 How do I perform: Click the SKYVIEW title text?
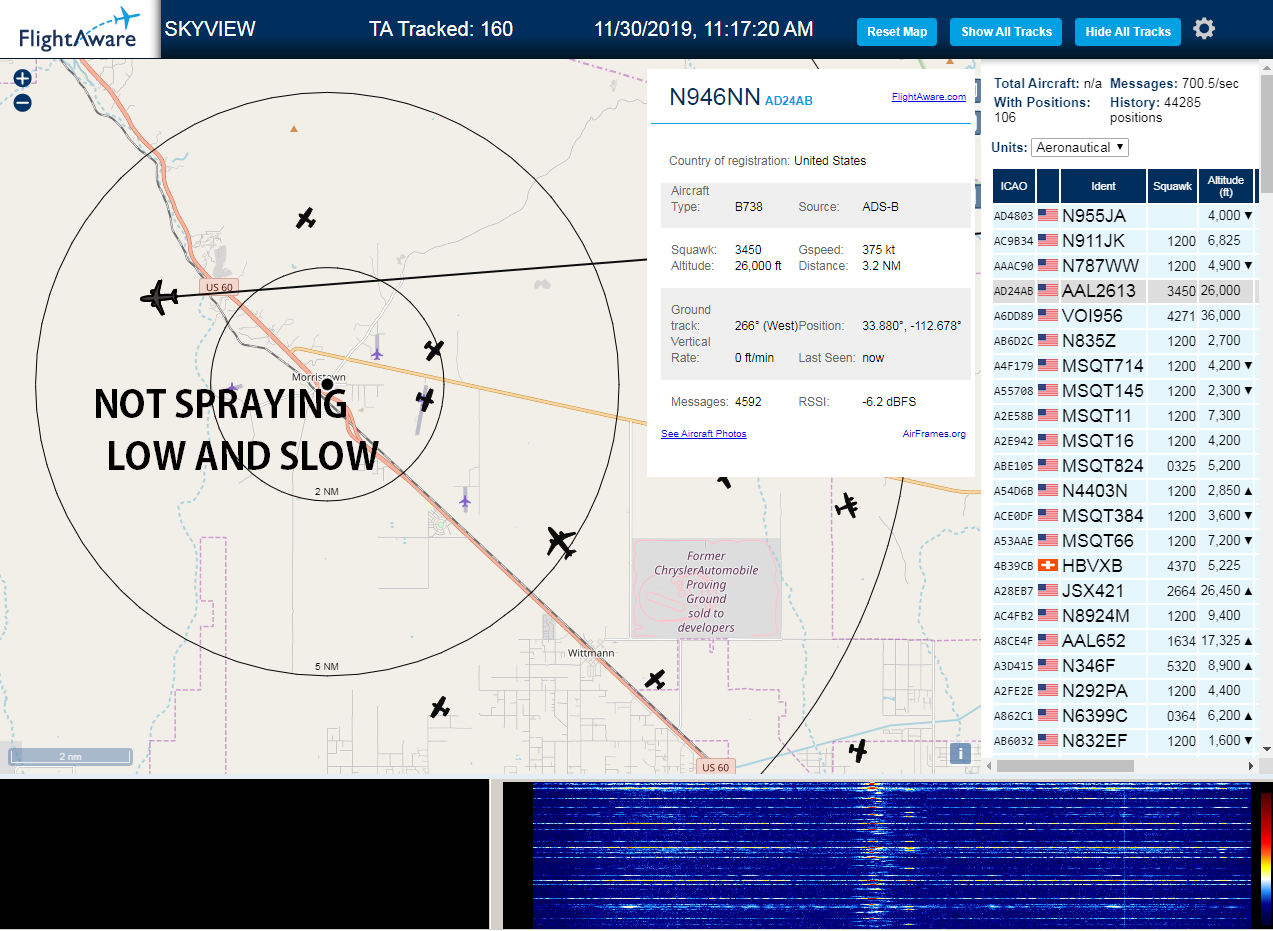[x=210, y=29]
